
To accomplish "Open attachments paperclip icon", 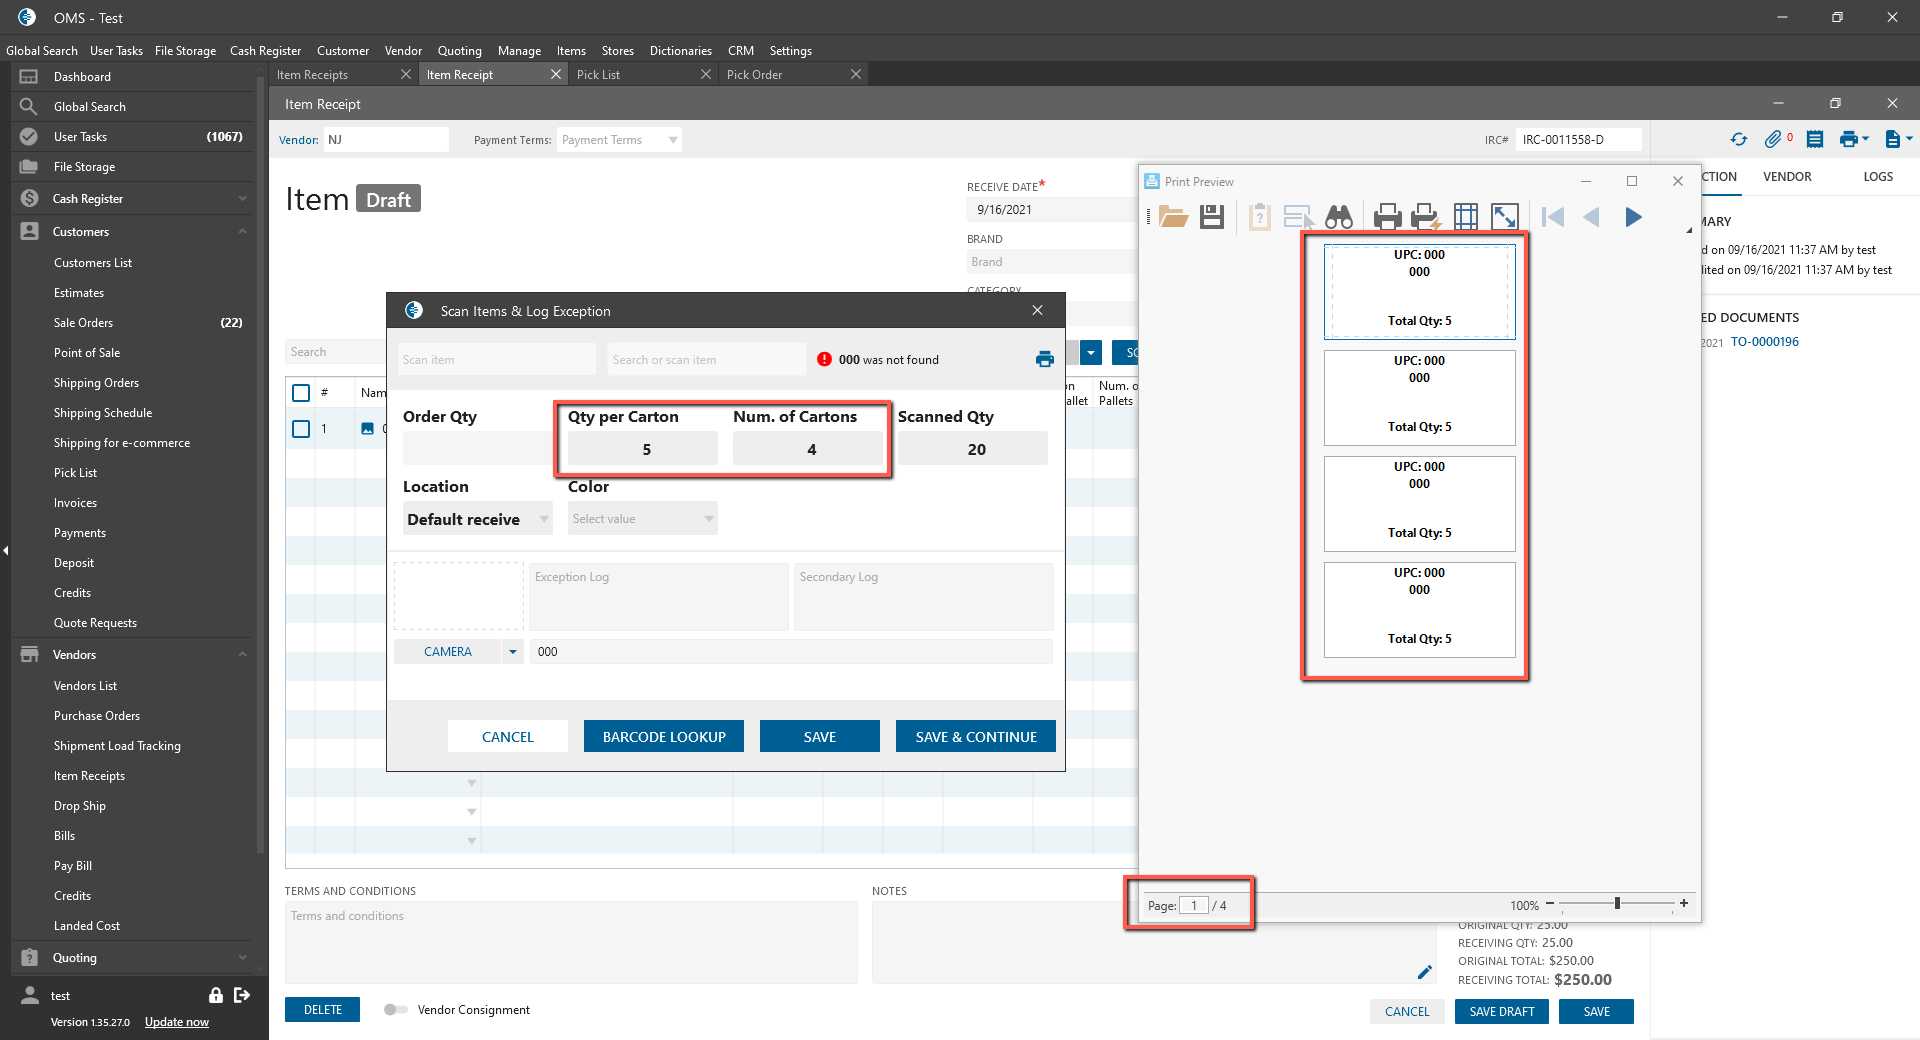I will [1773, 139].
